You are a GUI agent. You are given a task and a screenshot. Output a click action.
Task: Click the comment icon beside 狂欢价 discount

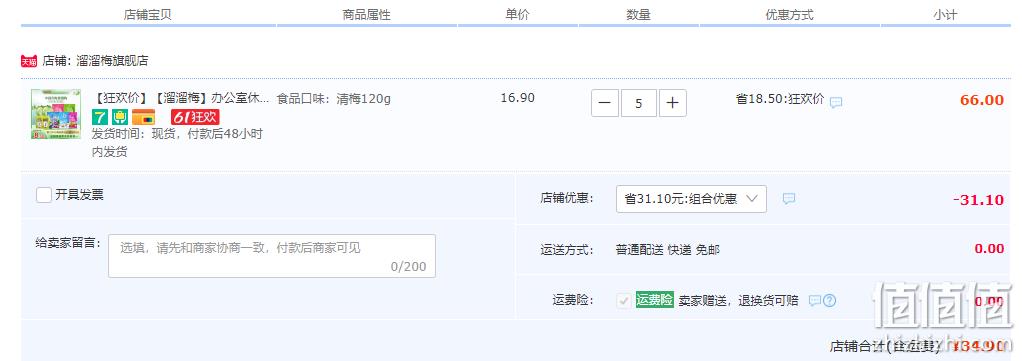pyautogui.click(x=836, y=103)
